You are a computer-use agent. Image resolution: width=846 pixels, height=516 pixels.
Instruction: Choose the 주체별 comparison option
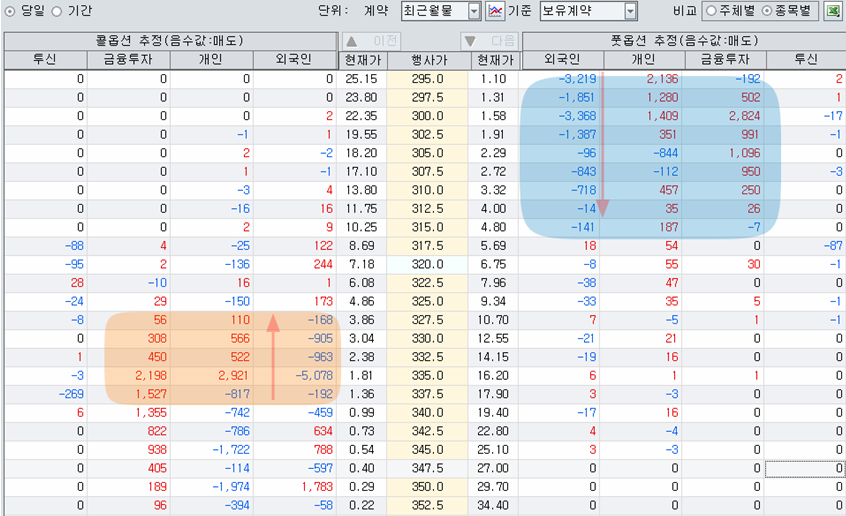[710, 12]
